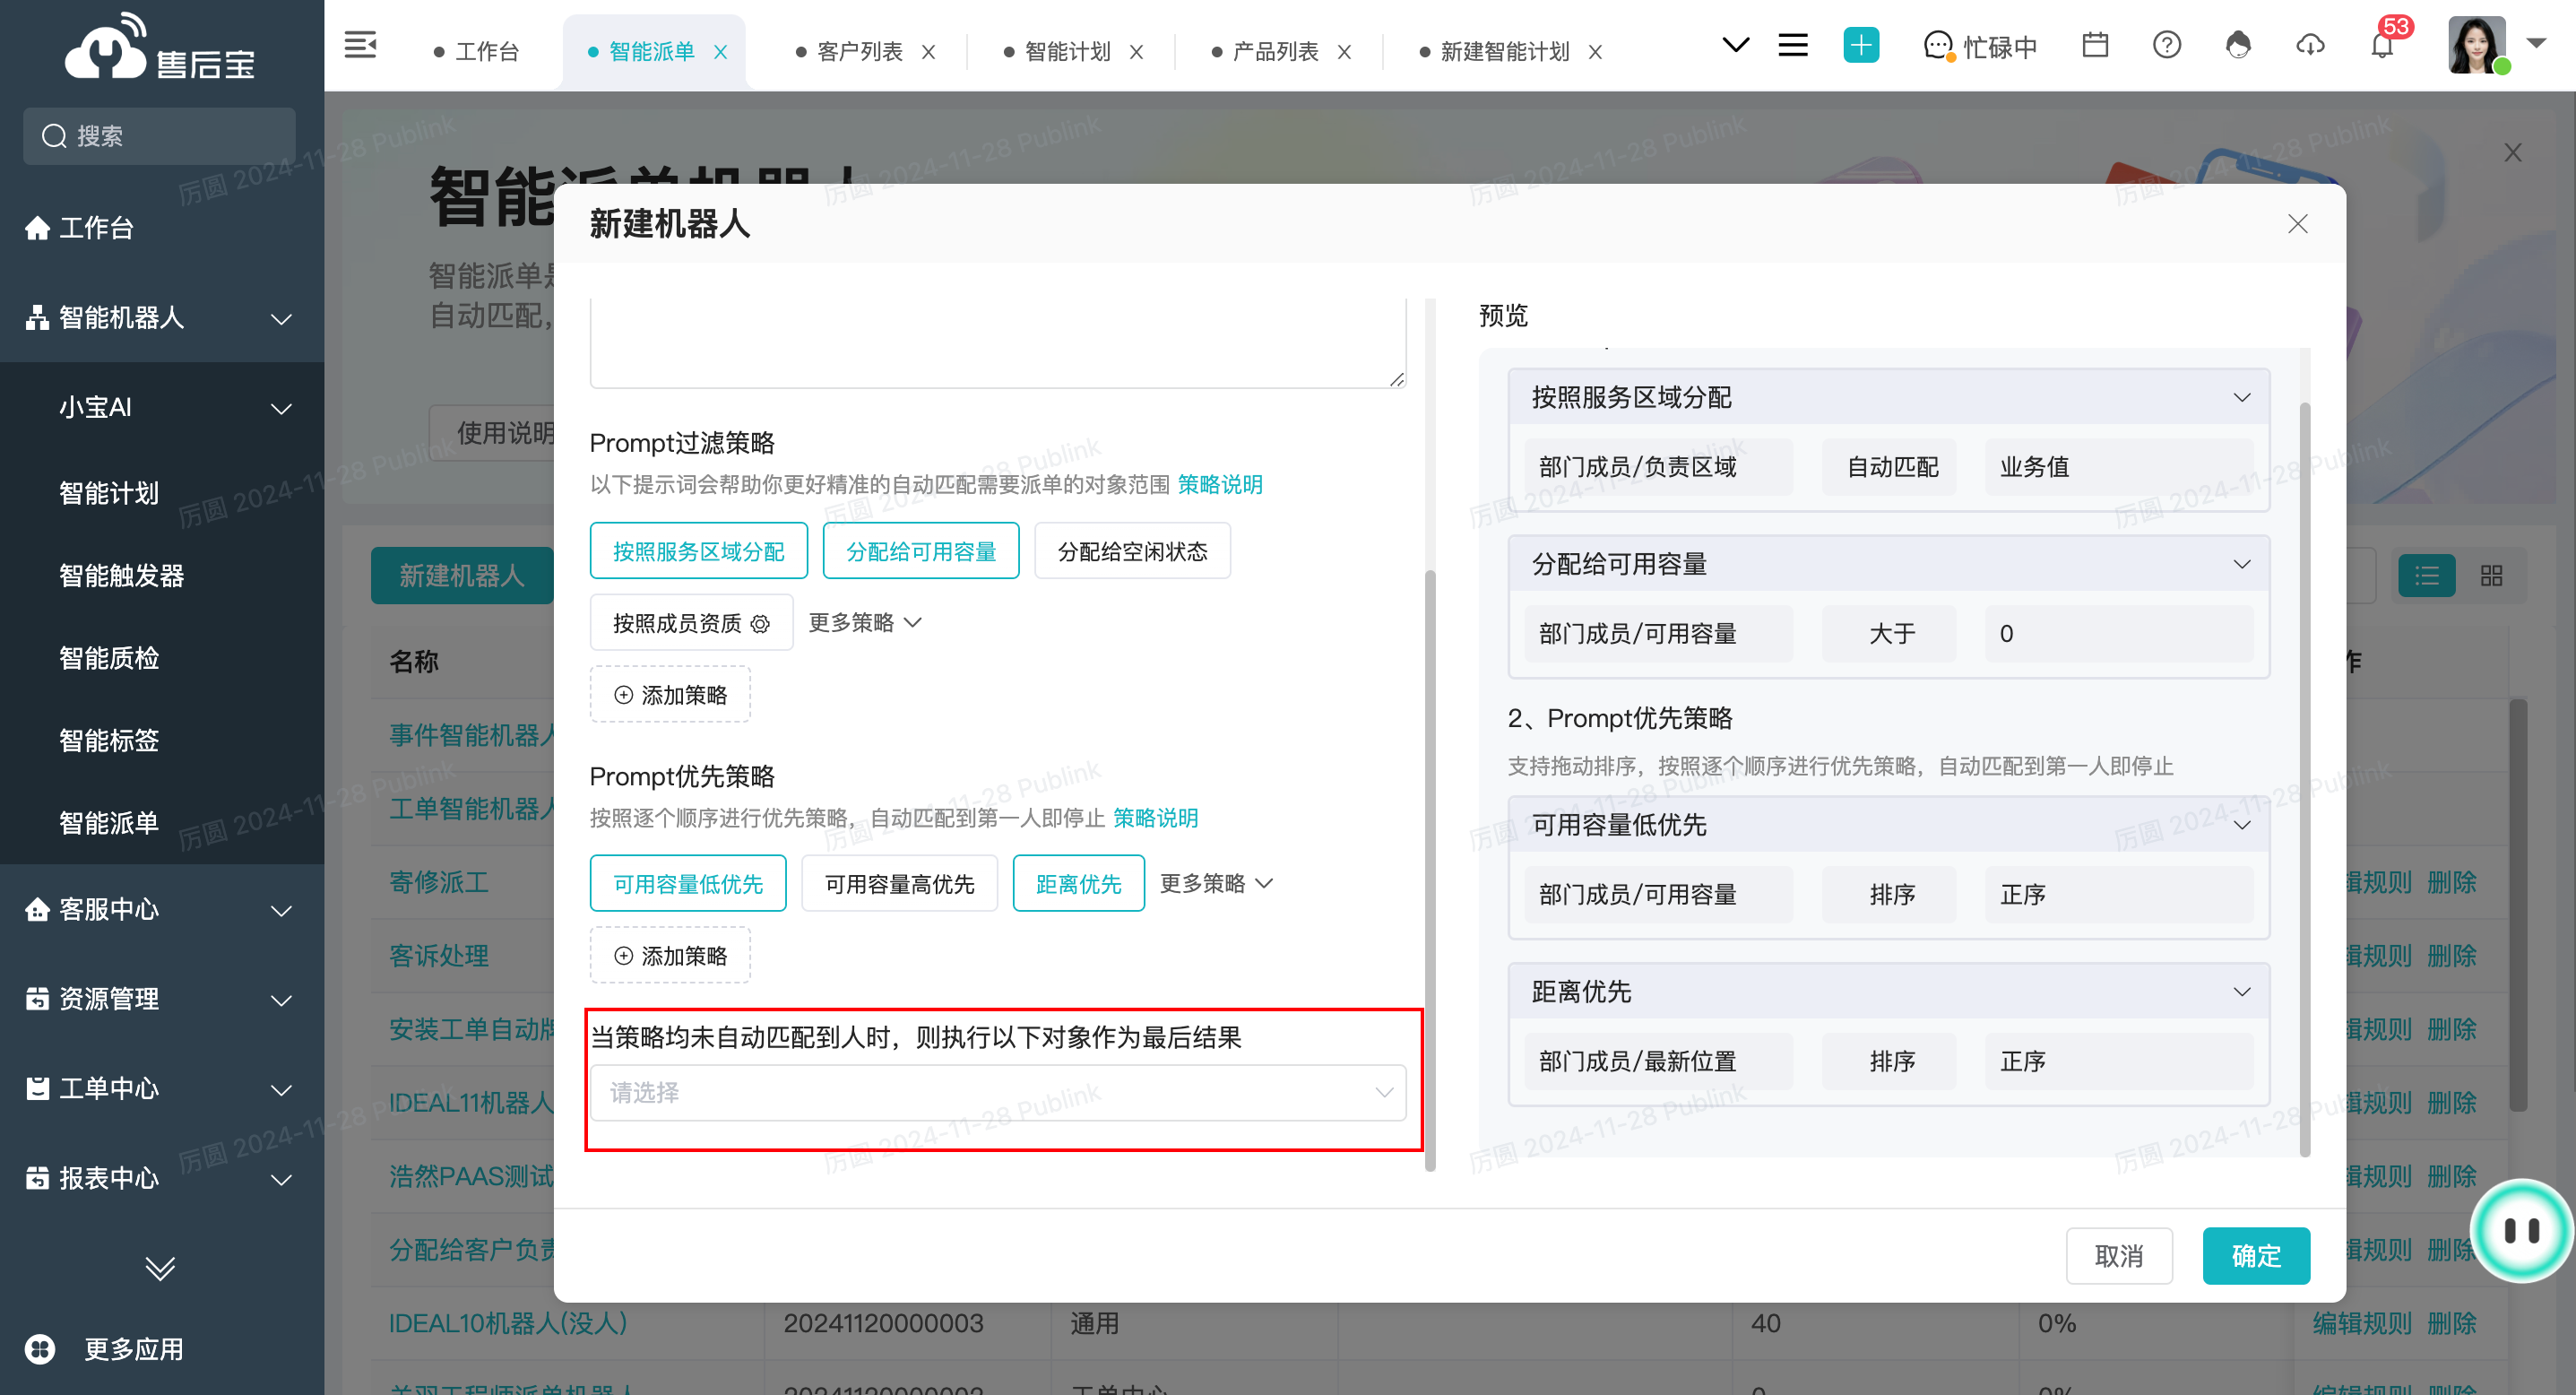Click the preview panel vertical scrollbar
This screenshot has height=1395, width=2576.
coord(2305,780)
